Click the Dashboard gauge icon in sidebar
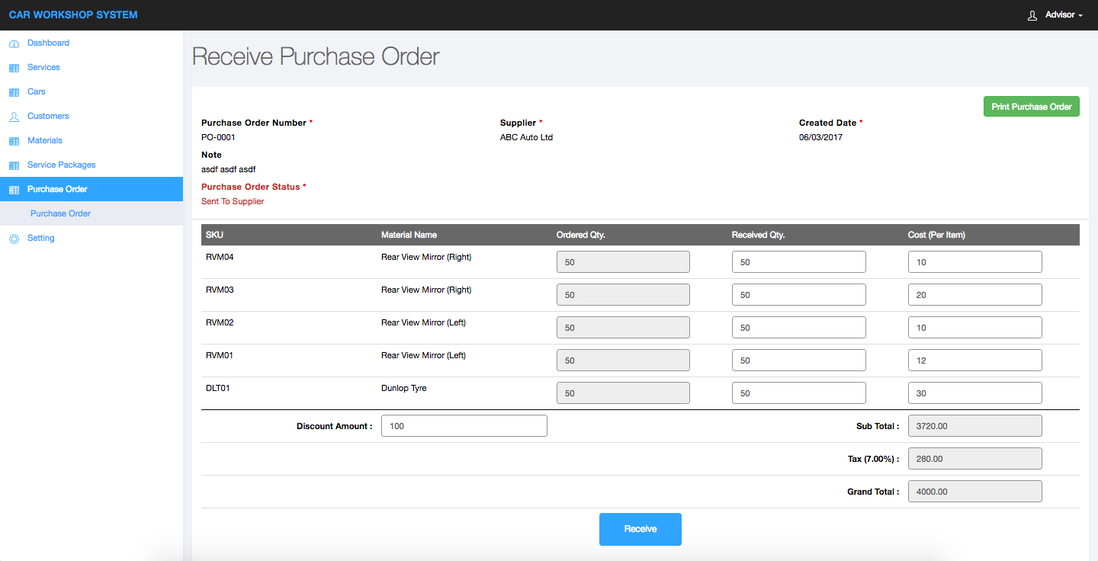The height and width of the screenshot is (561, 1098). coord(14,44)
